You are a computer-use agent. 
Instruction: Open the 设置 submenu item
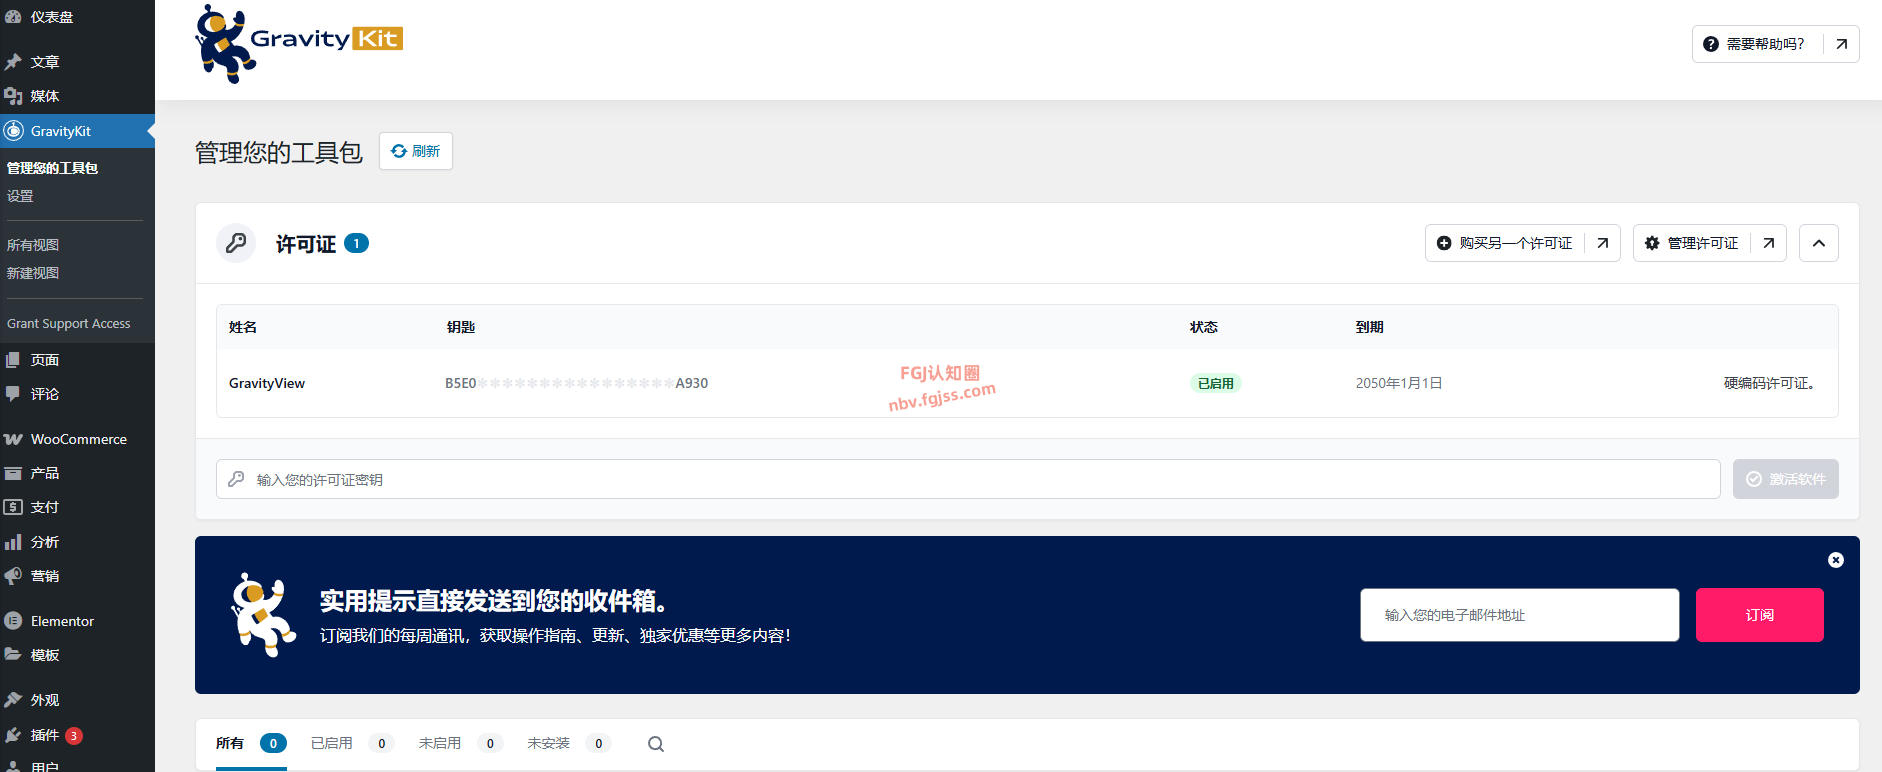(x=20, y=196)
